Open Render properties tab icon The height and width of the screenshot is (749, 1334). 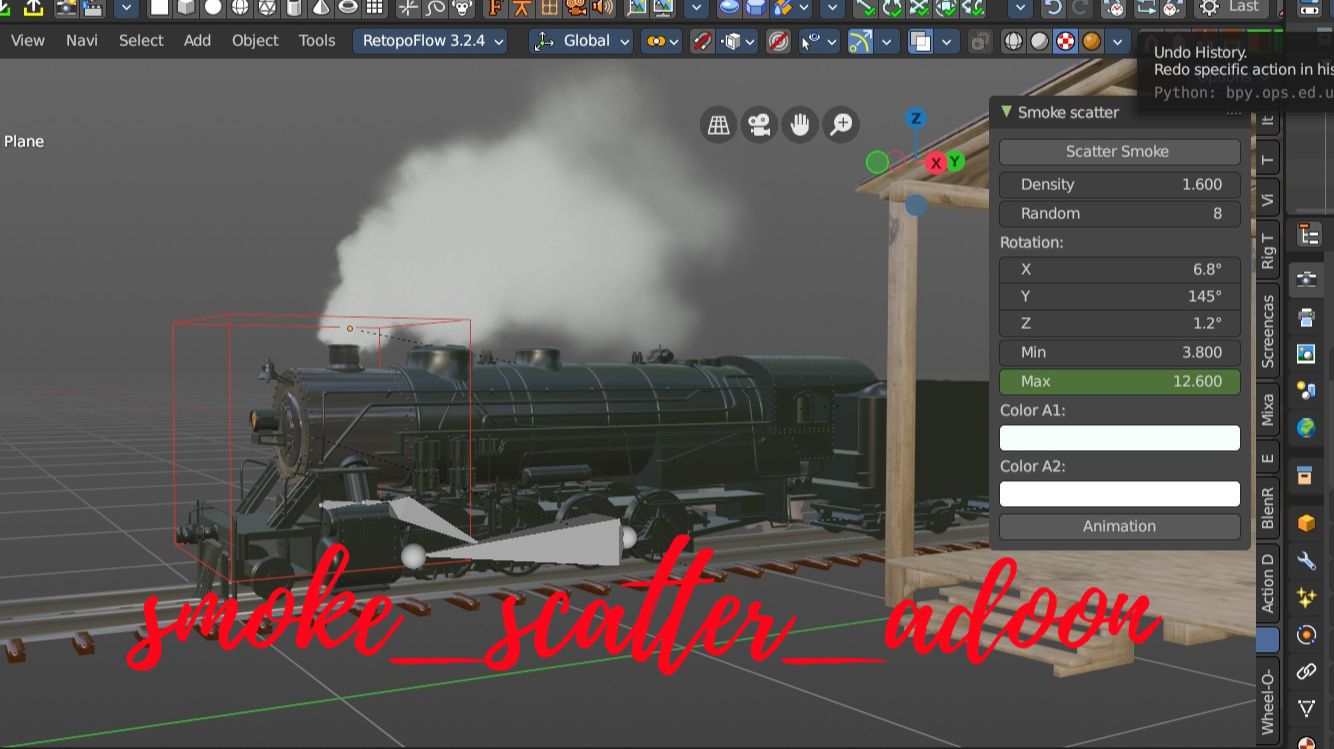(1306, 279)
